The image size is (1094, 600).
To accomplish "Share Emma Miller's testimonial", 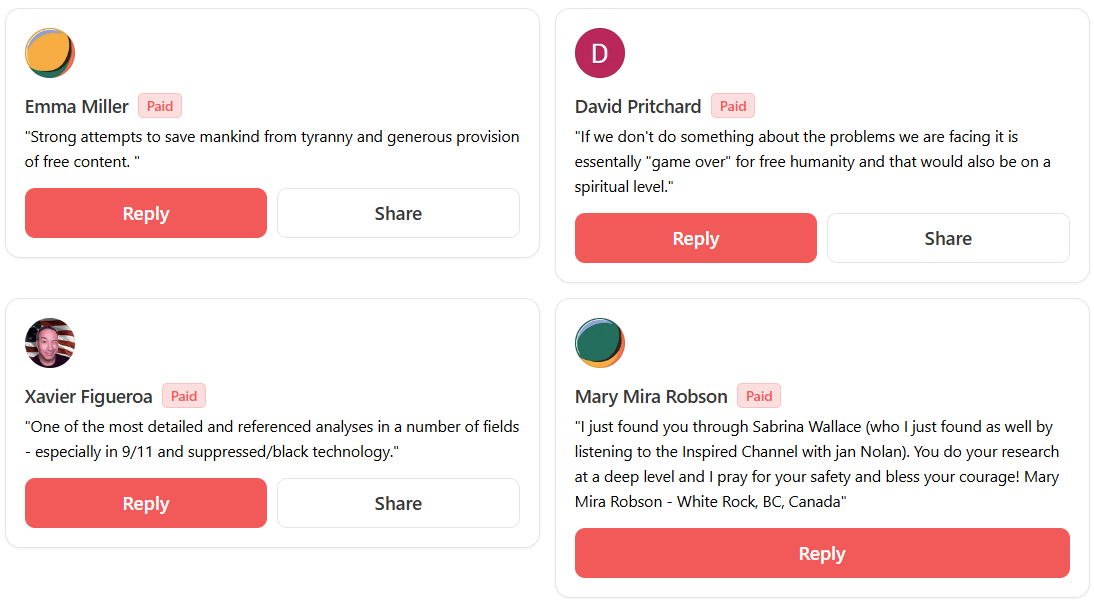I will coord(398,213).
